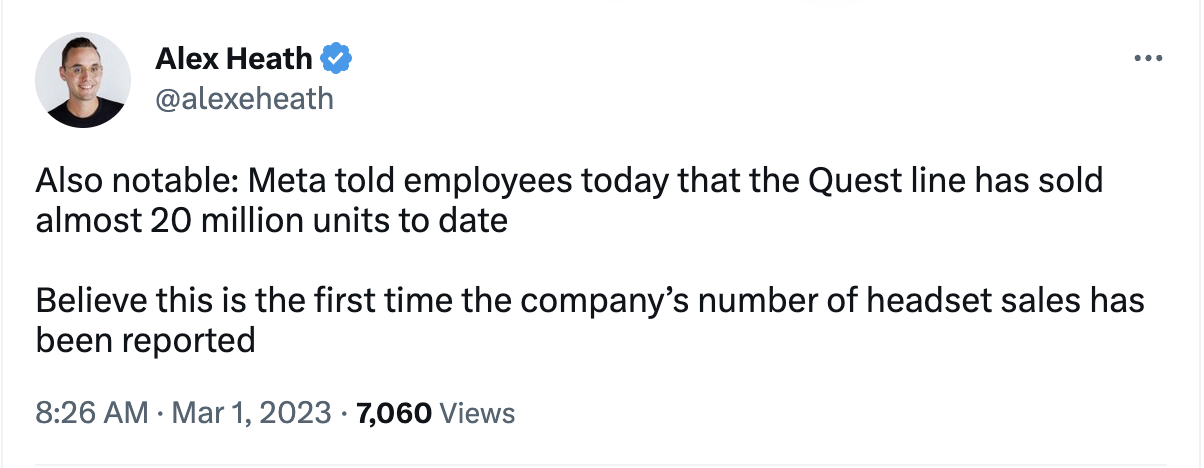
Task: Click "been reported" on the tweet's last line
Action: (146, 341)
